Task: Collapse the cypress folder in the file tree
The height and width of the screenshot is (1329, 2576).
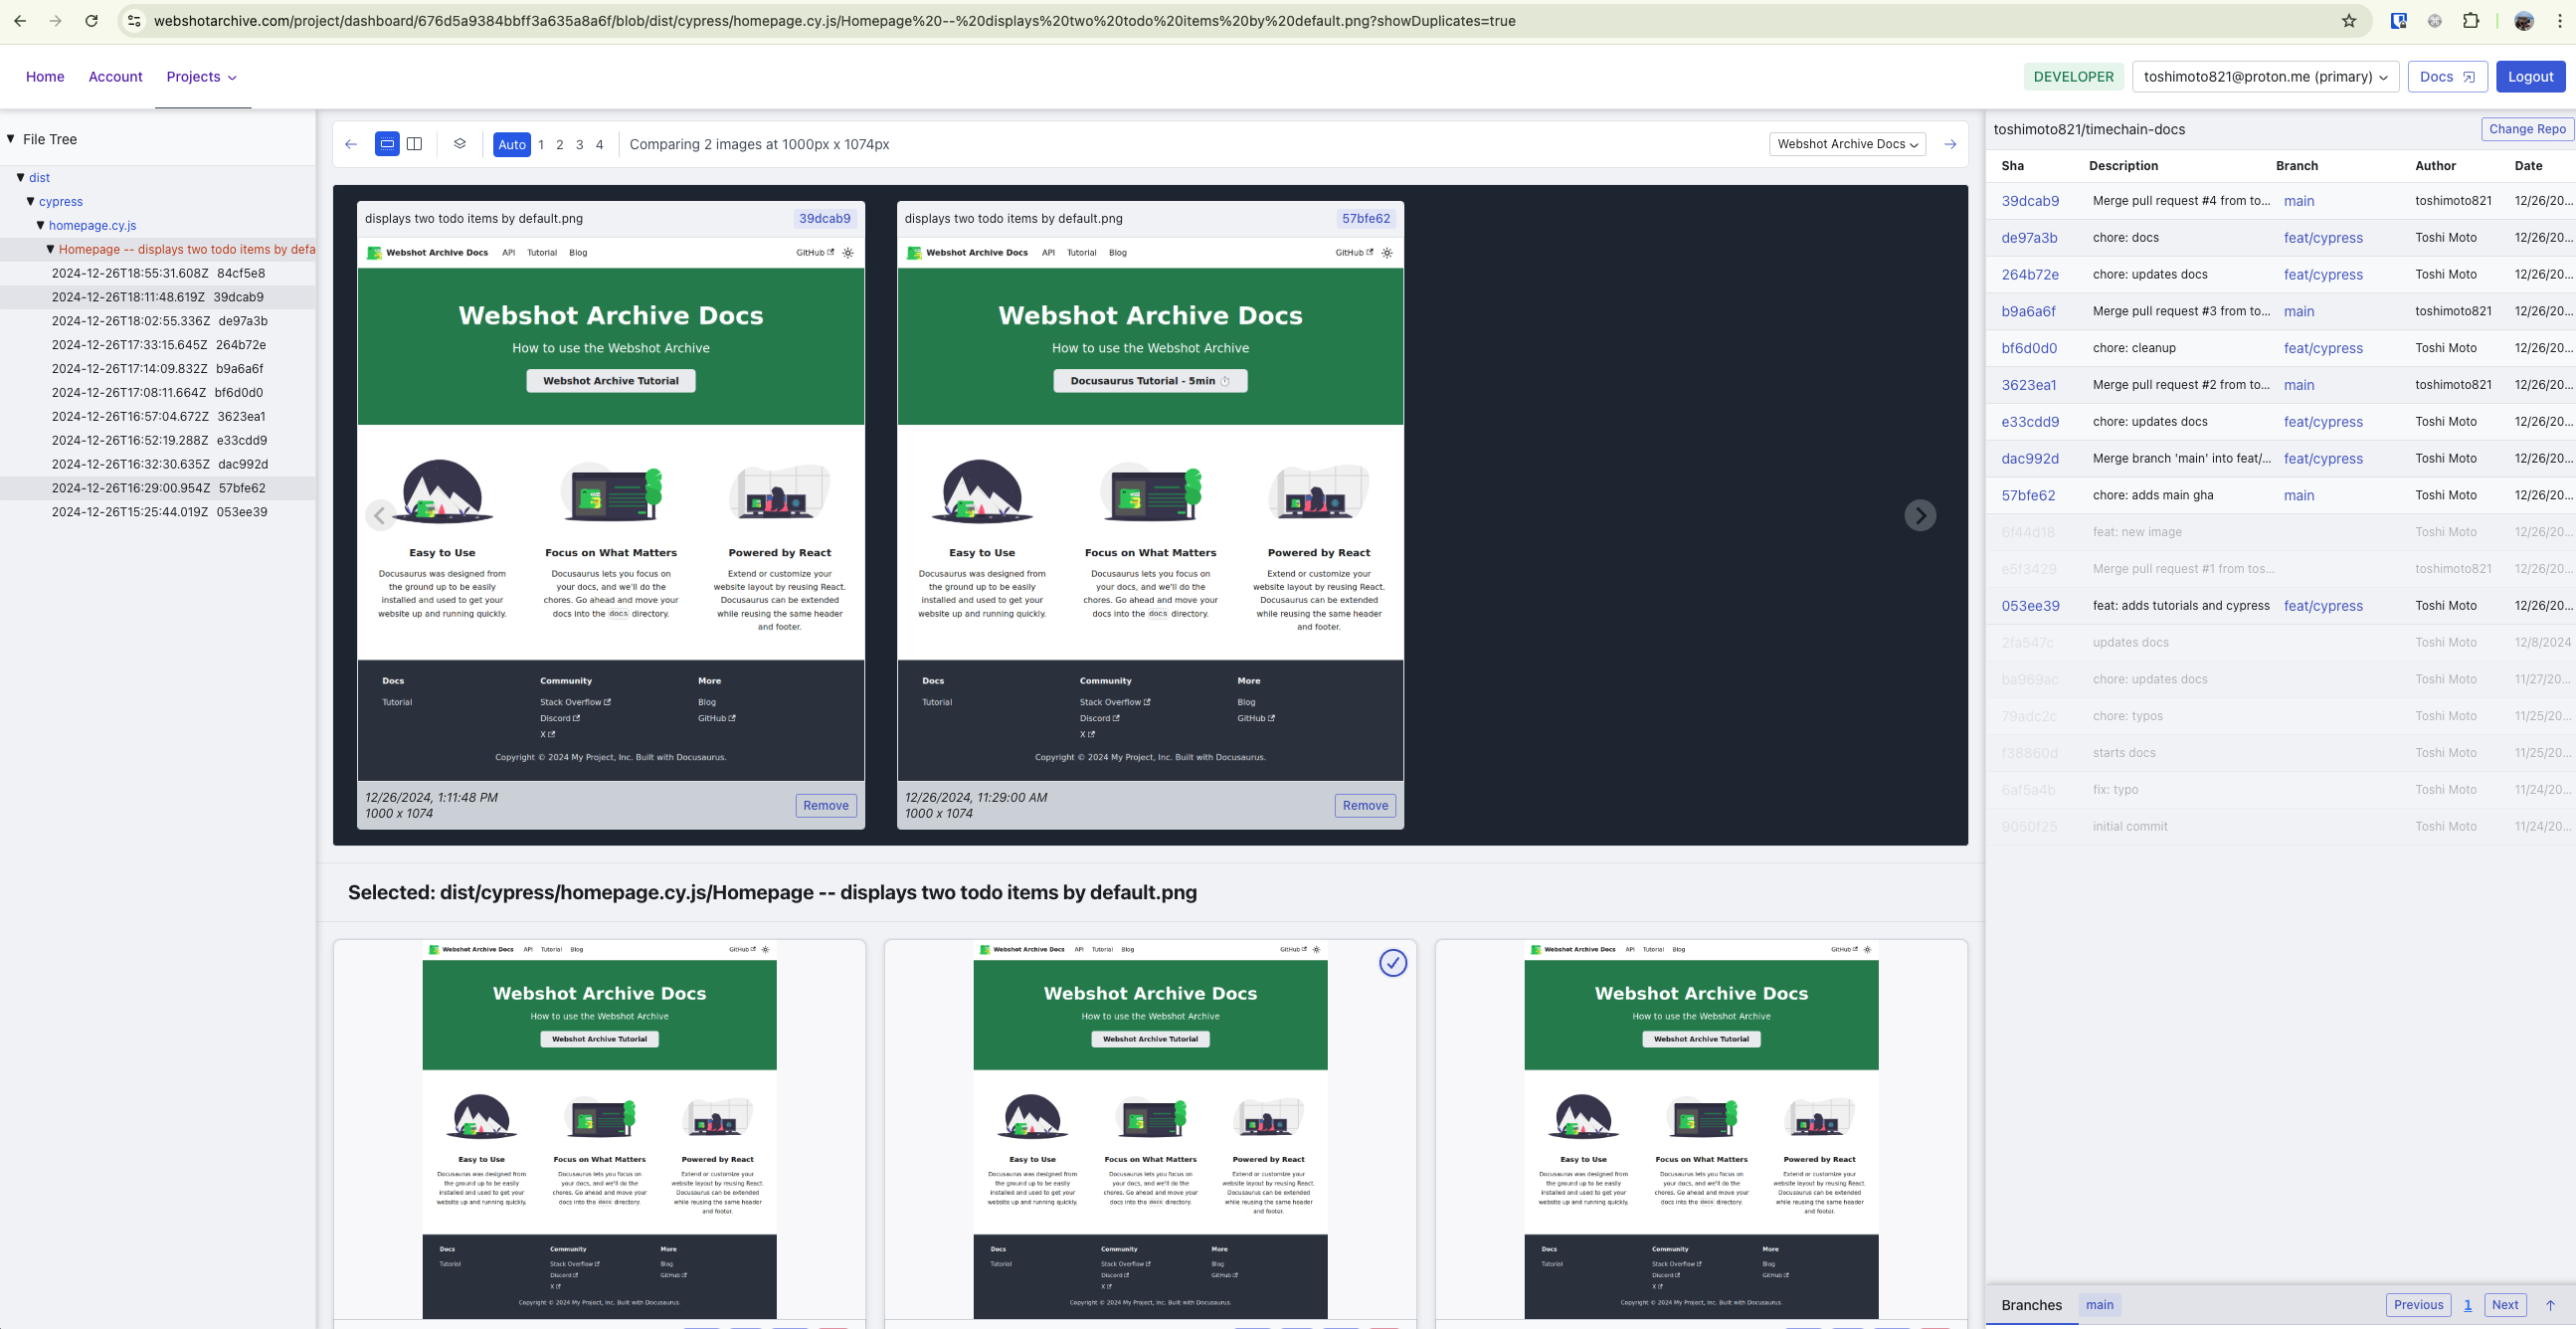Action: click(x=31, y=201)
